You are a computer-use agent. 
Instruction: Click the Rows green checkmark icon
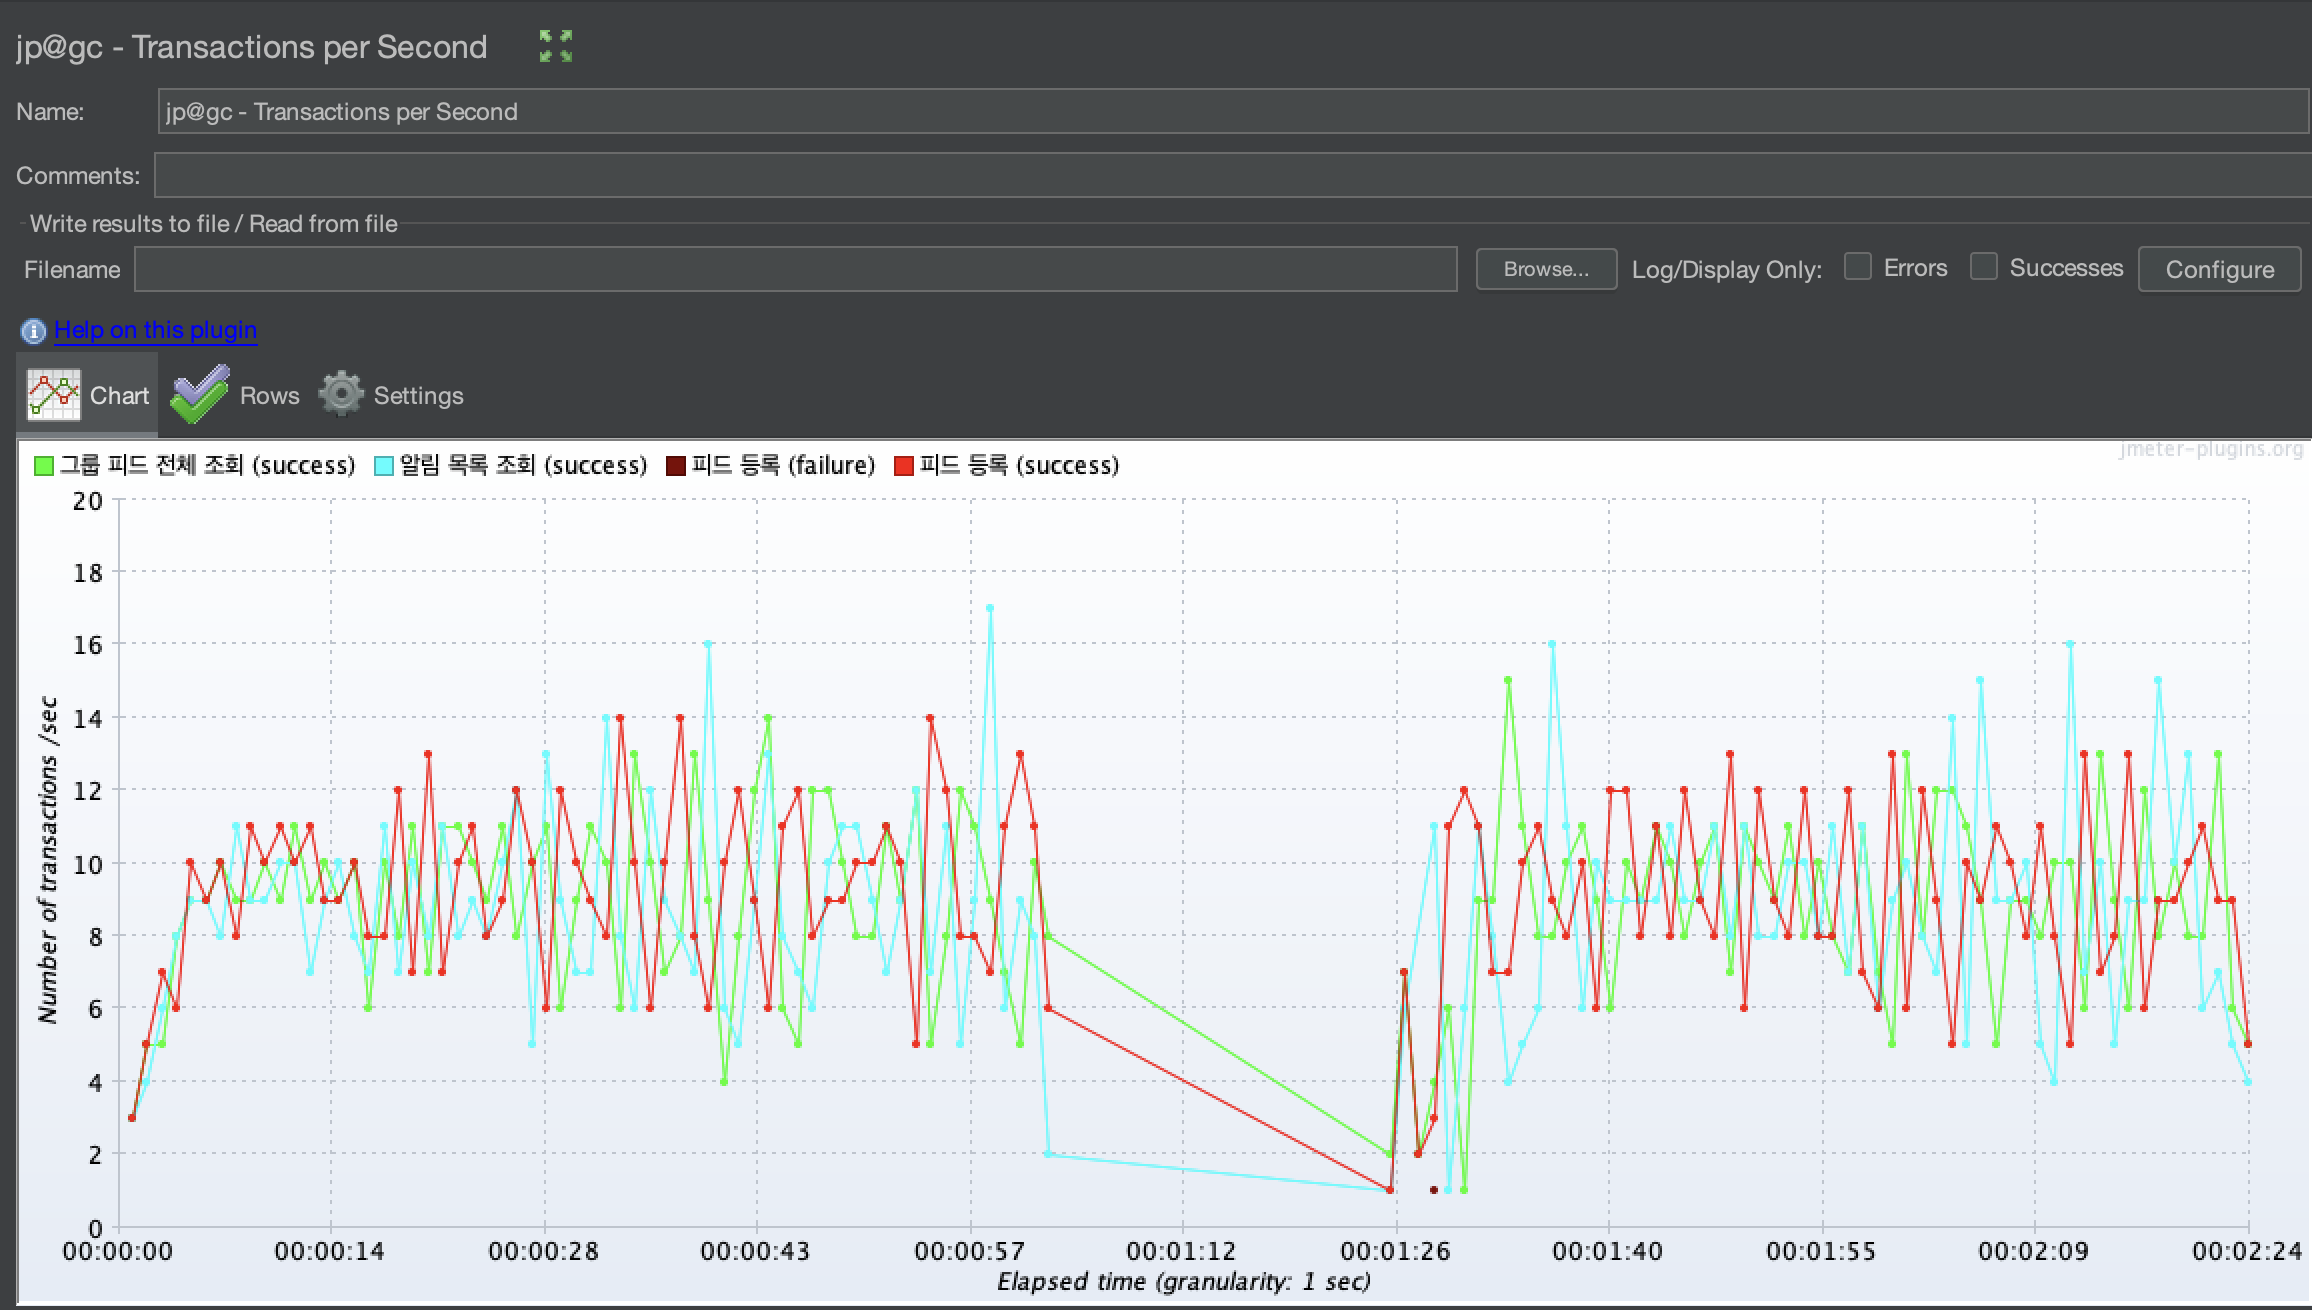[200, 395]
